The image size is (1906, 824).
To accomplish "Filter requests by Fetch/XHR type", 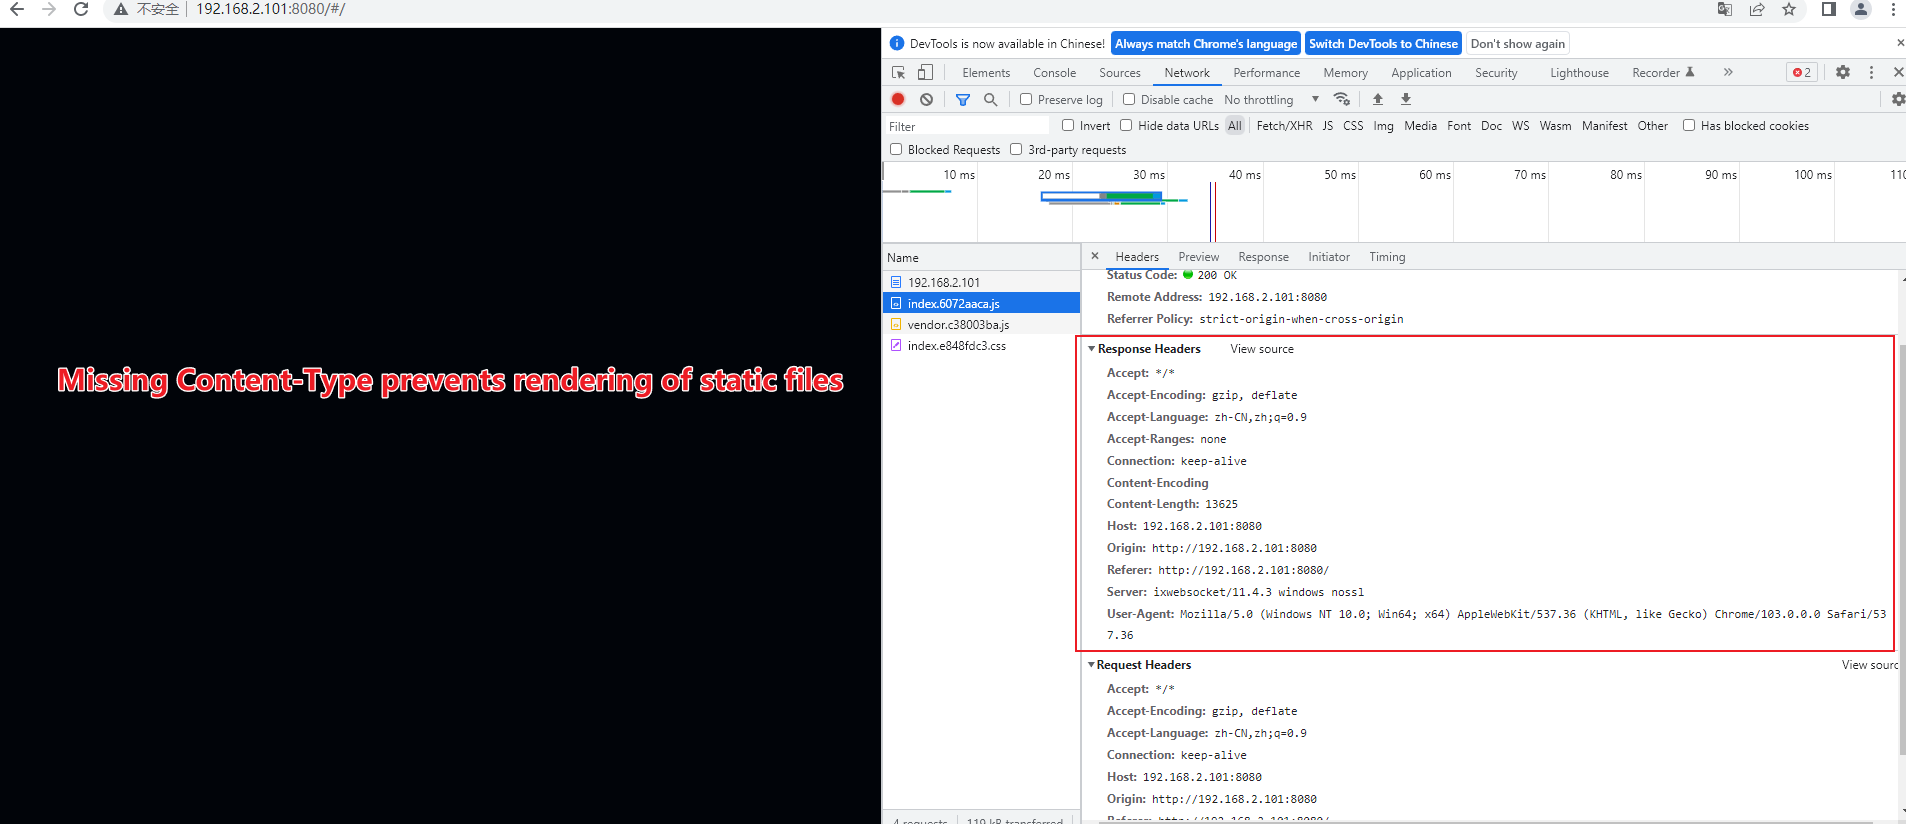I will pos(1284,126).
